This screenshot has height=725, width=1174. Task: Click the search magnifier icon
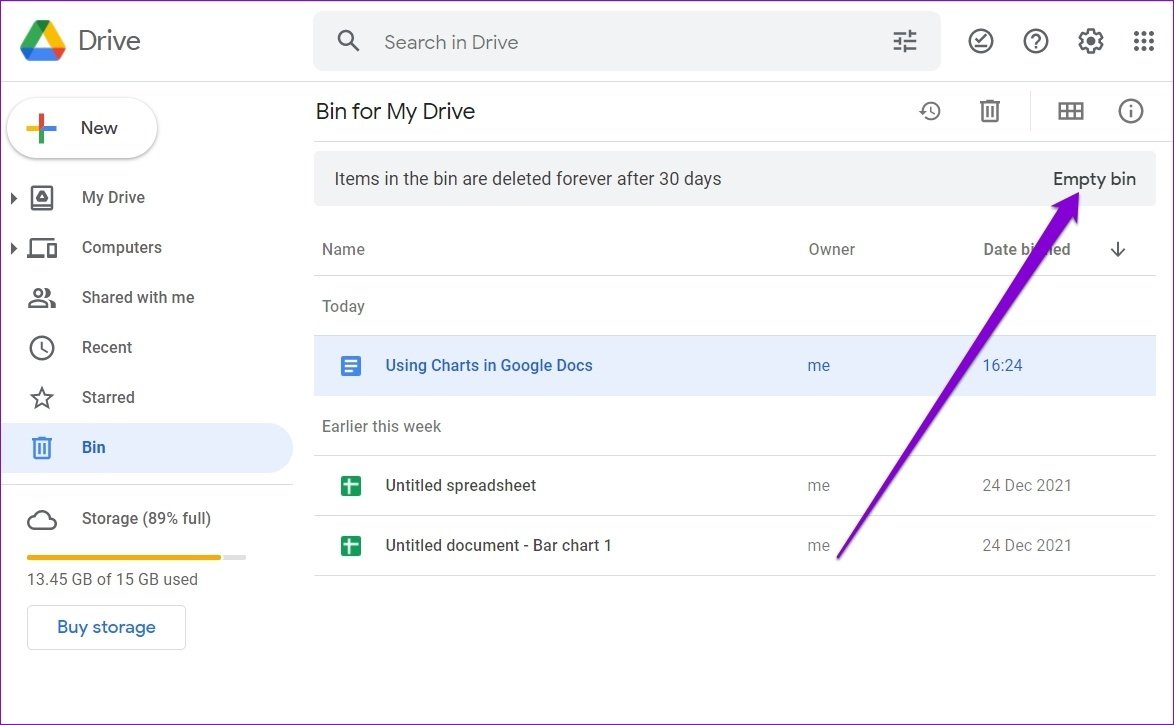tap(348, 40)
